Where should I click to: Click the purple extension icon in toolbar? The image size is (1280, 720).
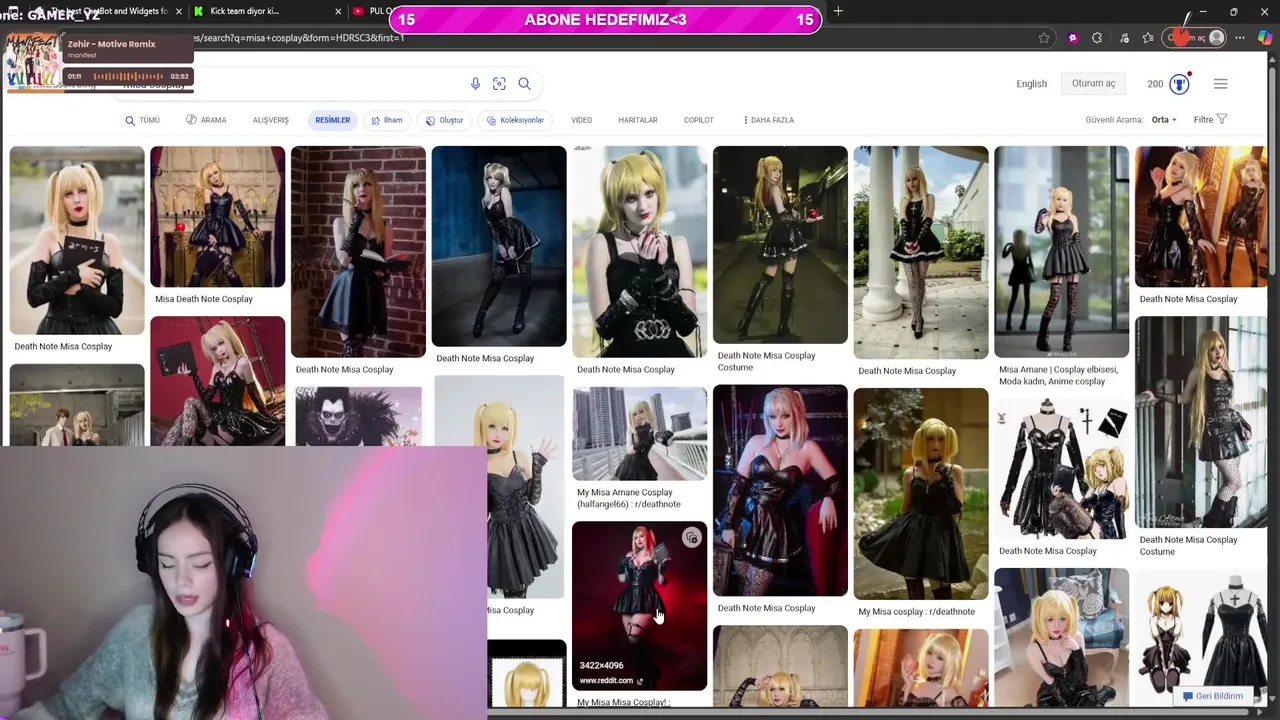pyautogui.click(x=1072, y=38)
